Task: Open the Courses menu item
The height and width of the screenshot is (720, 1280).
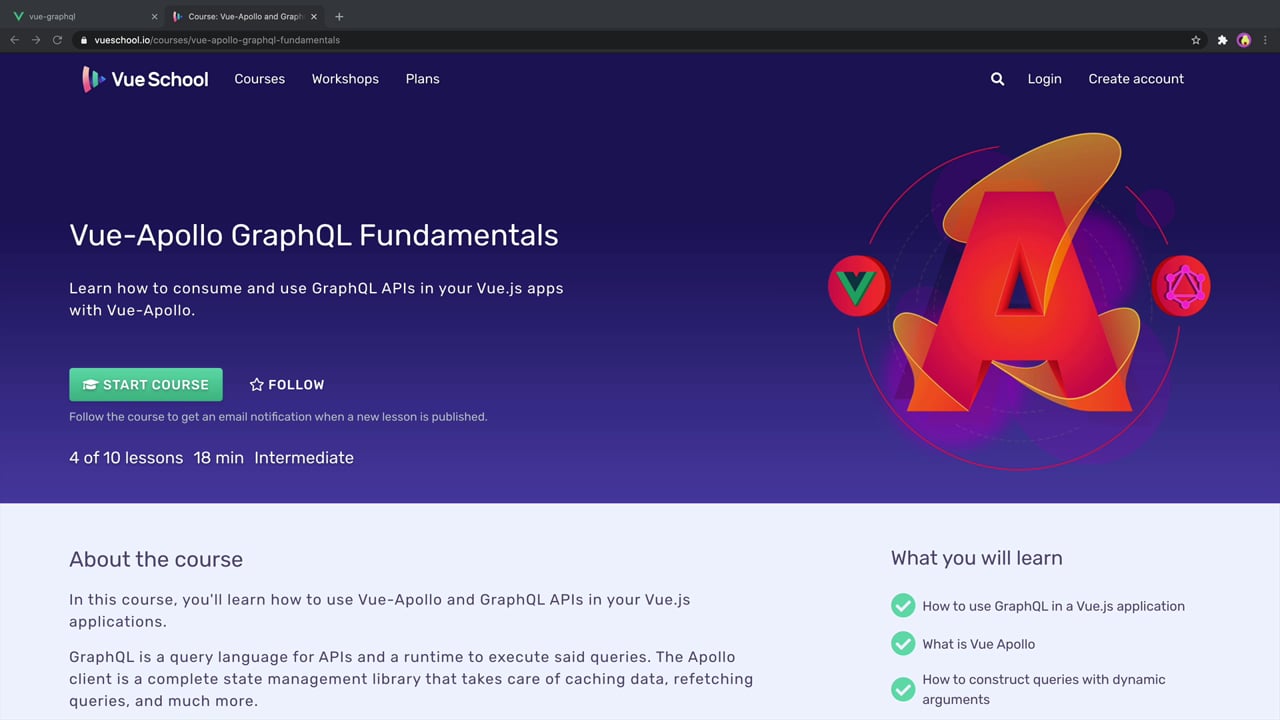Action: [x=260, y=79]
